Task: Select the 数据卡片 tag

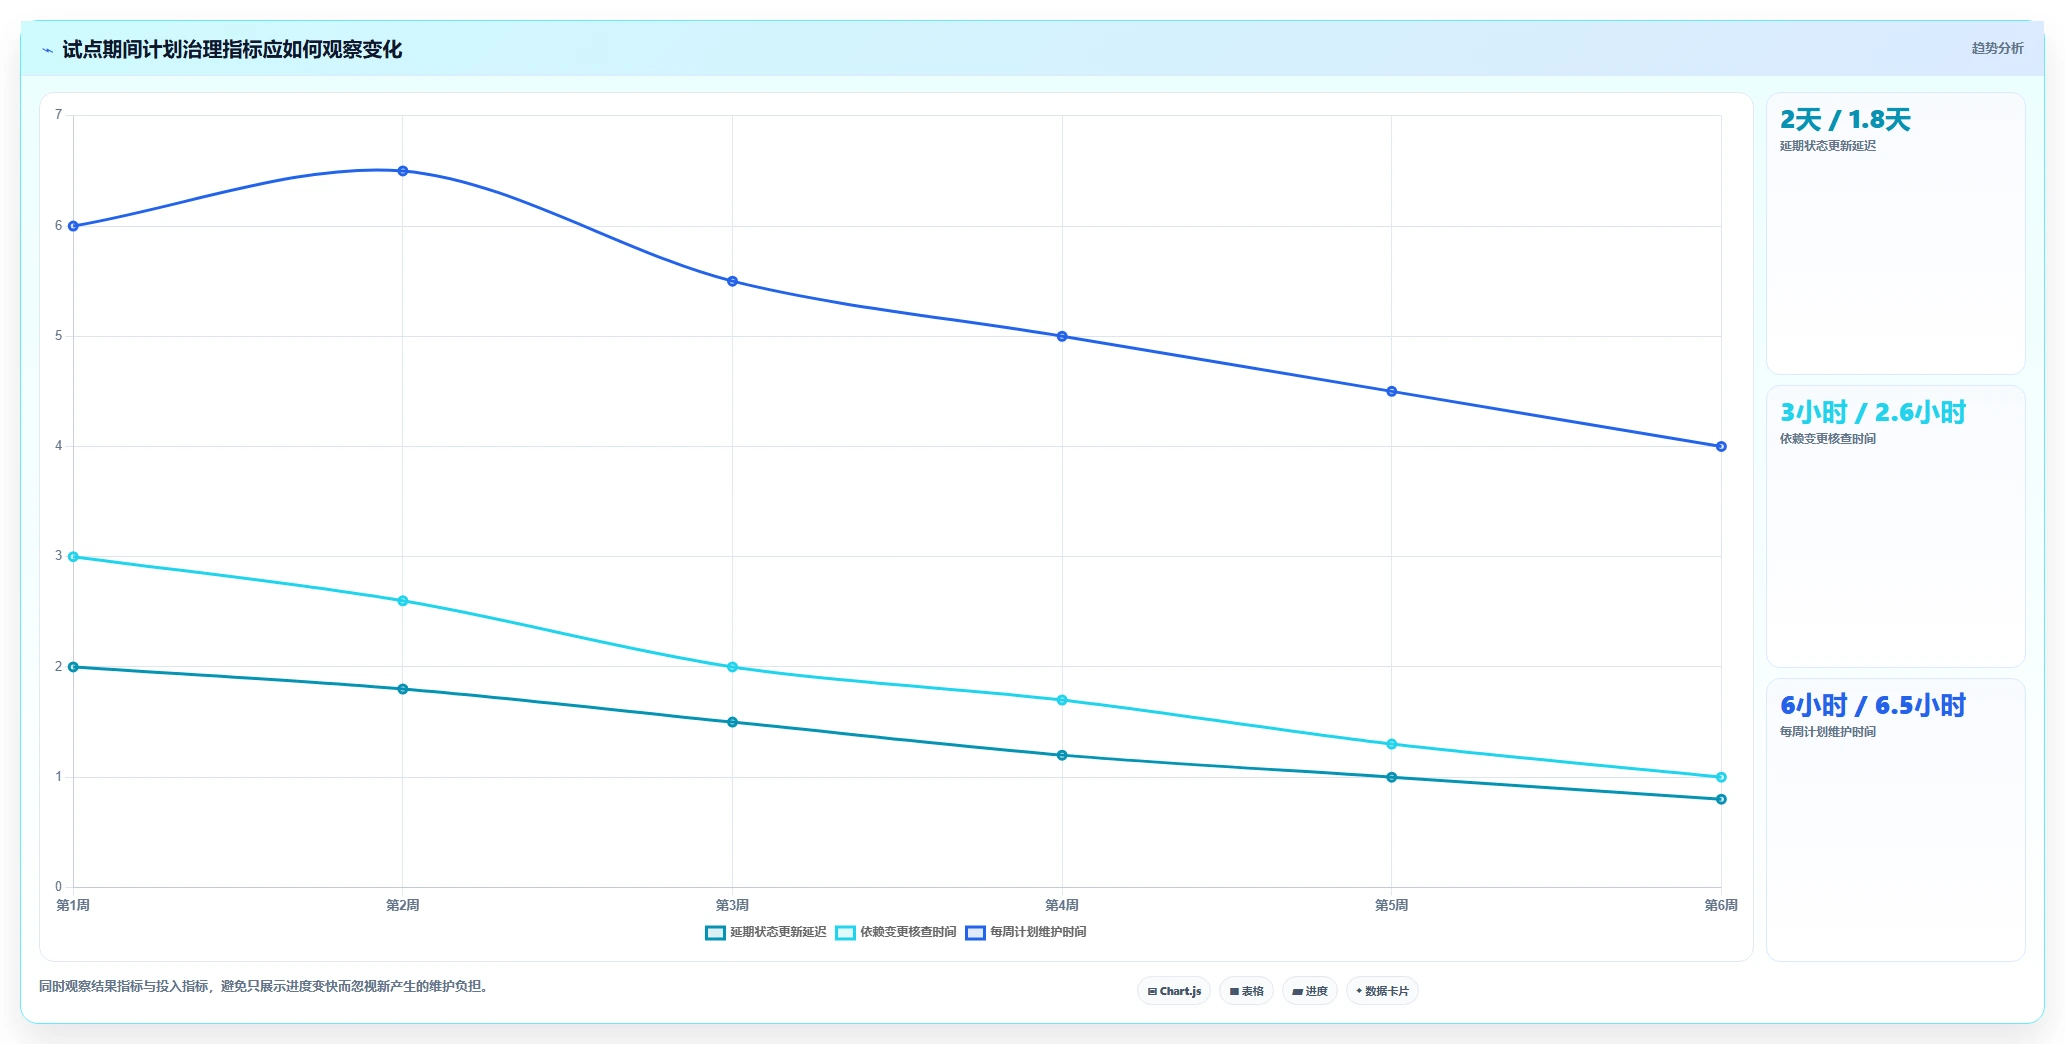Action: coord(1382,991)
